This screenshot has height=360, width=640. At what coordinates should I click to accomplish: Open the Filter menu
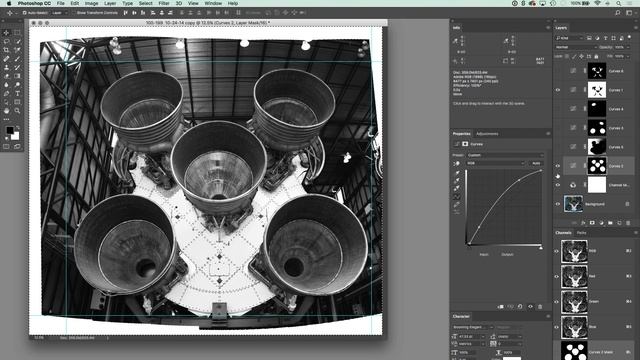click(164, 3)
